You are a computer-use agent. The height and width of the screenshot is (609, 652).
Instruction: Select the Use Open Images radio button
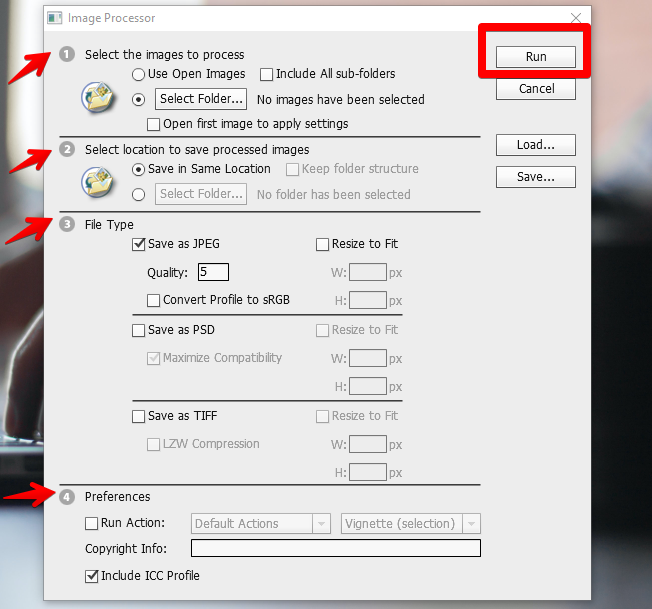(x=138, y=74)
